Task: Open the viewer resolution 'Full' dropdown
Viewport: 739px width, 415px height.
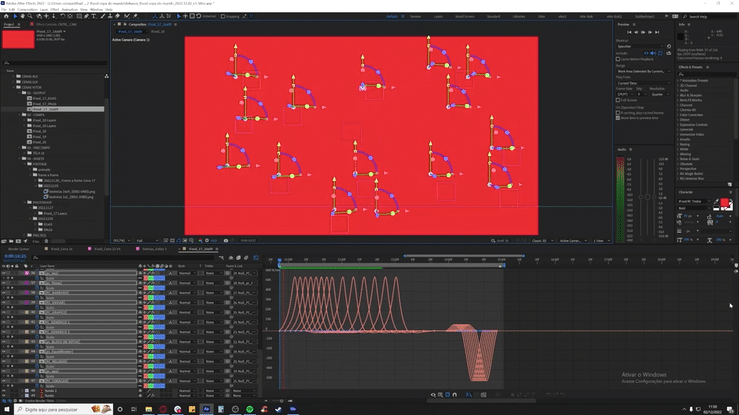Action: [x=147, y=240]
